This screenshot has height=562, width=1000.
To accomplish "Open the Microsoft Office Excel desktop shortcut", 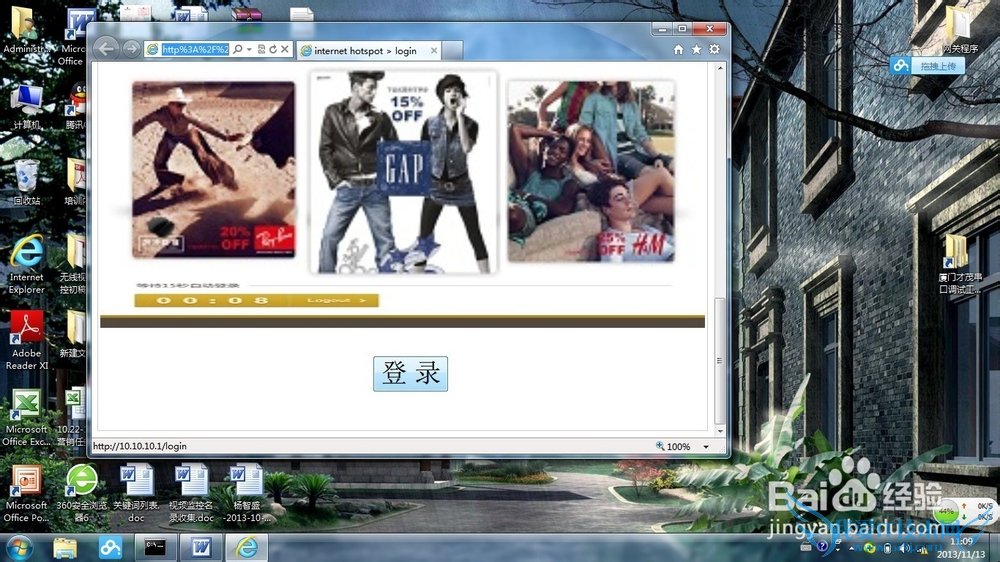I will pos(27,417).
